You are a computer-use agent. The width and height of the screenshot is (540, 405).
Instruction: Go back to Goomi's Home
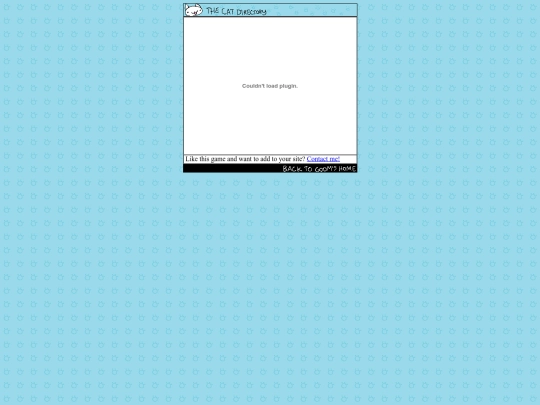coord(319,168)
